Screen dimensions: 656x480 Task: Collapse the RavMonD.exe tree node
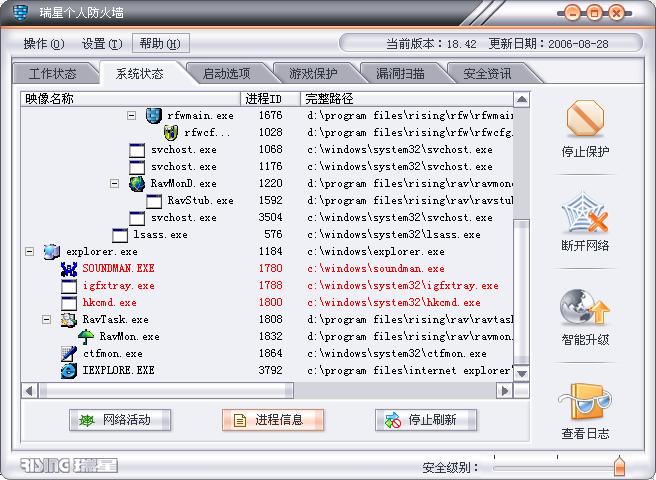click(114, 183)
